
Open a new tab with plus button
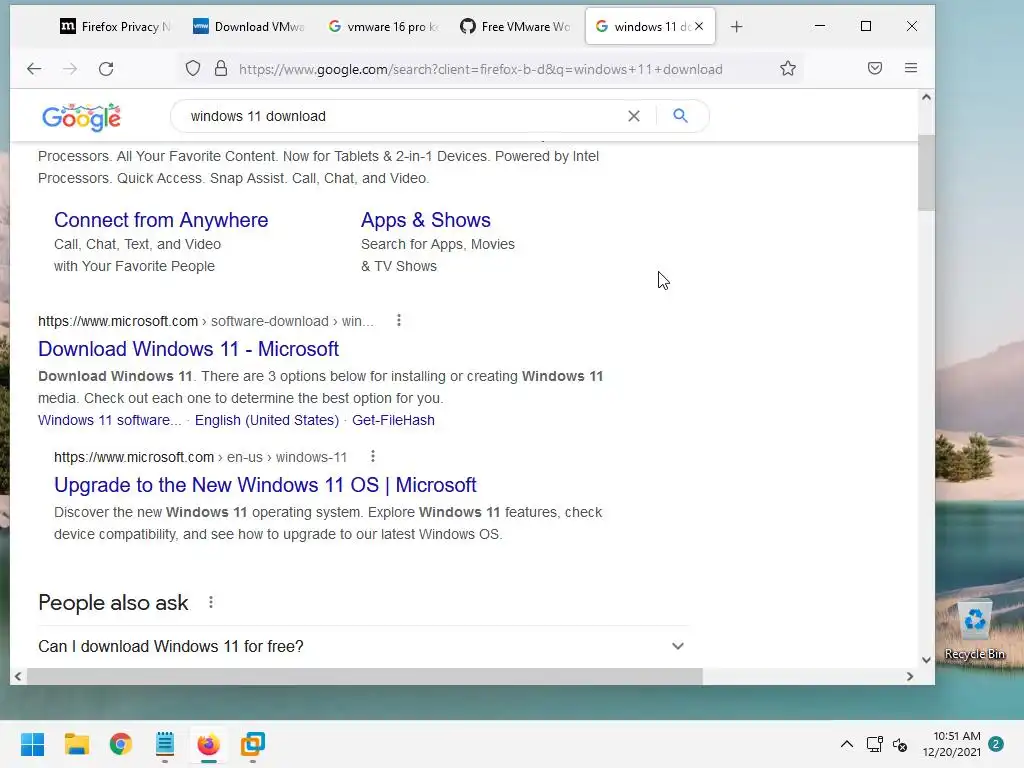(737, 27)
